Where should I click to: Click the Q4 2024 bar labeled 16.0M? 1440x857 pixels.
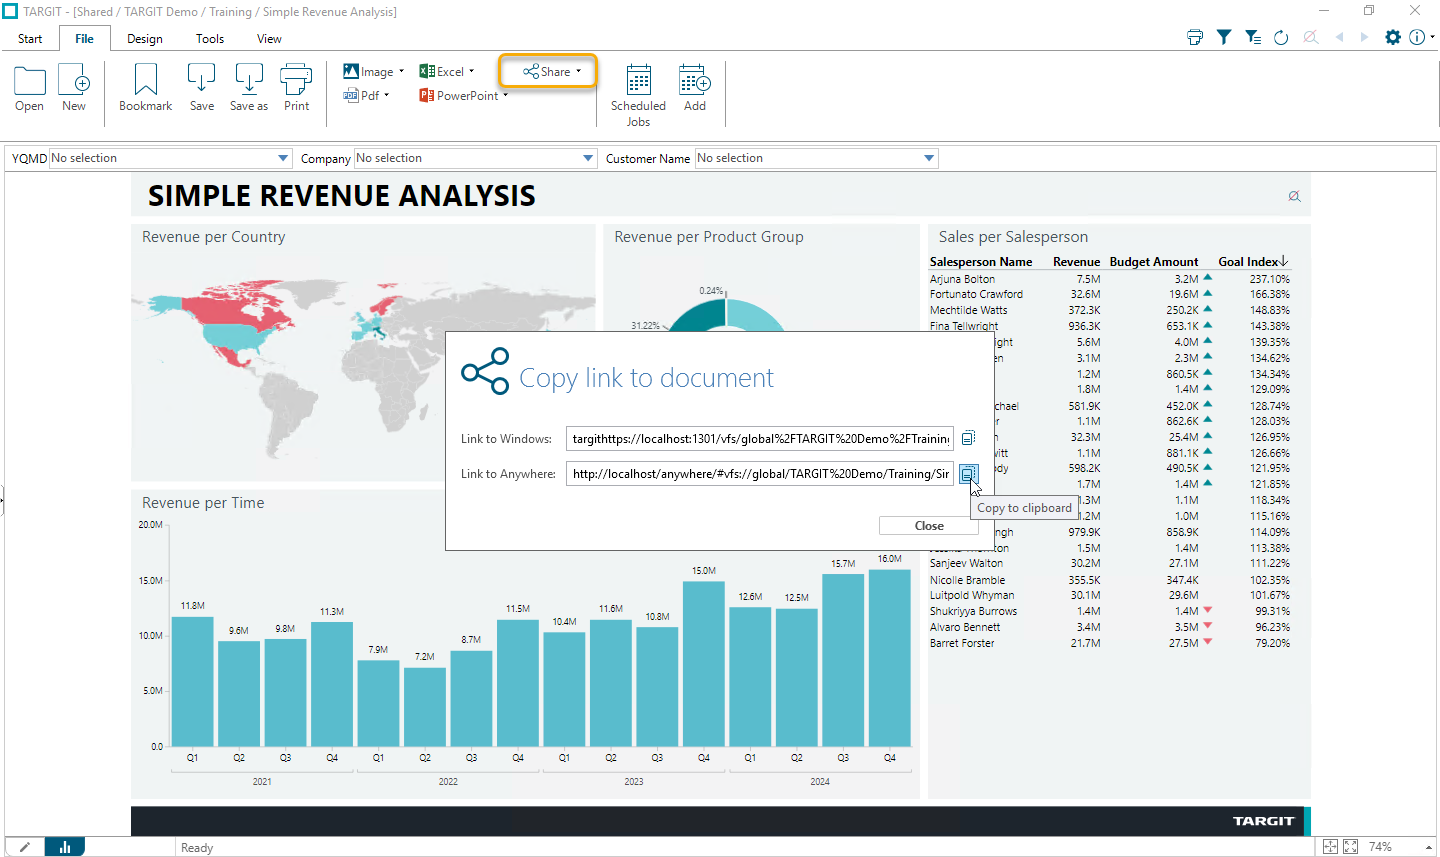pos(890,658)
